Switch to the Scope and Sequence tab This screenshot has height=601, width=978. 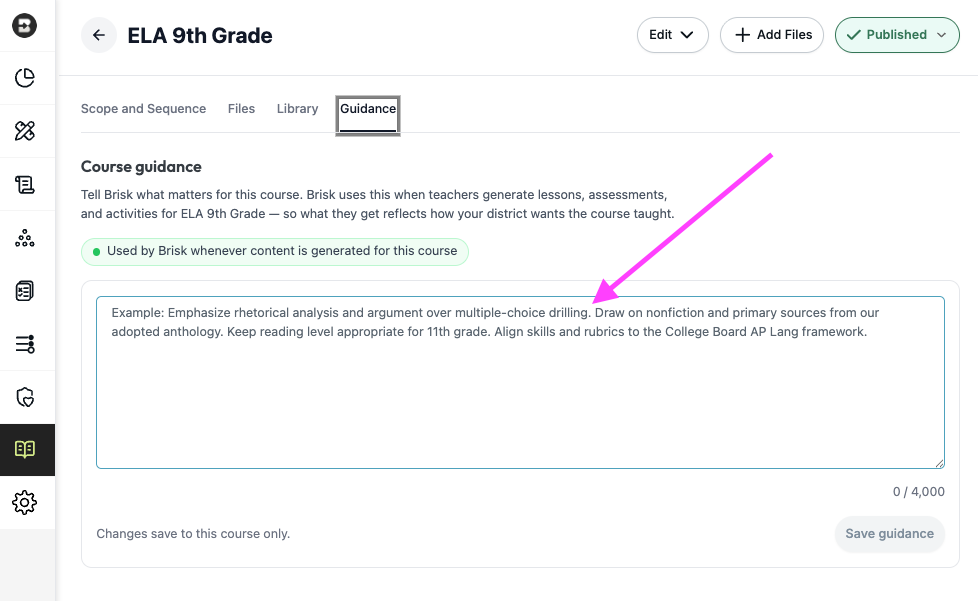click(x=143, y=108)
